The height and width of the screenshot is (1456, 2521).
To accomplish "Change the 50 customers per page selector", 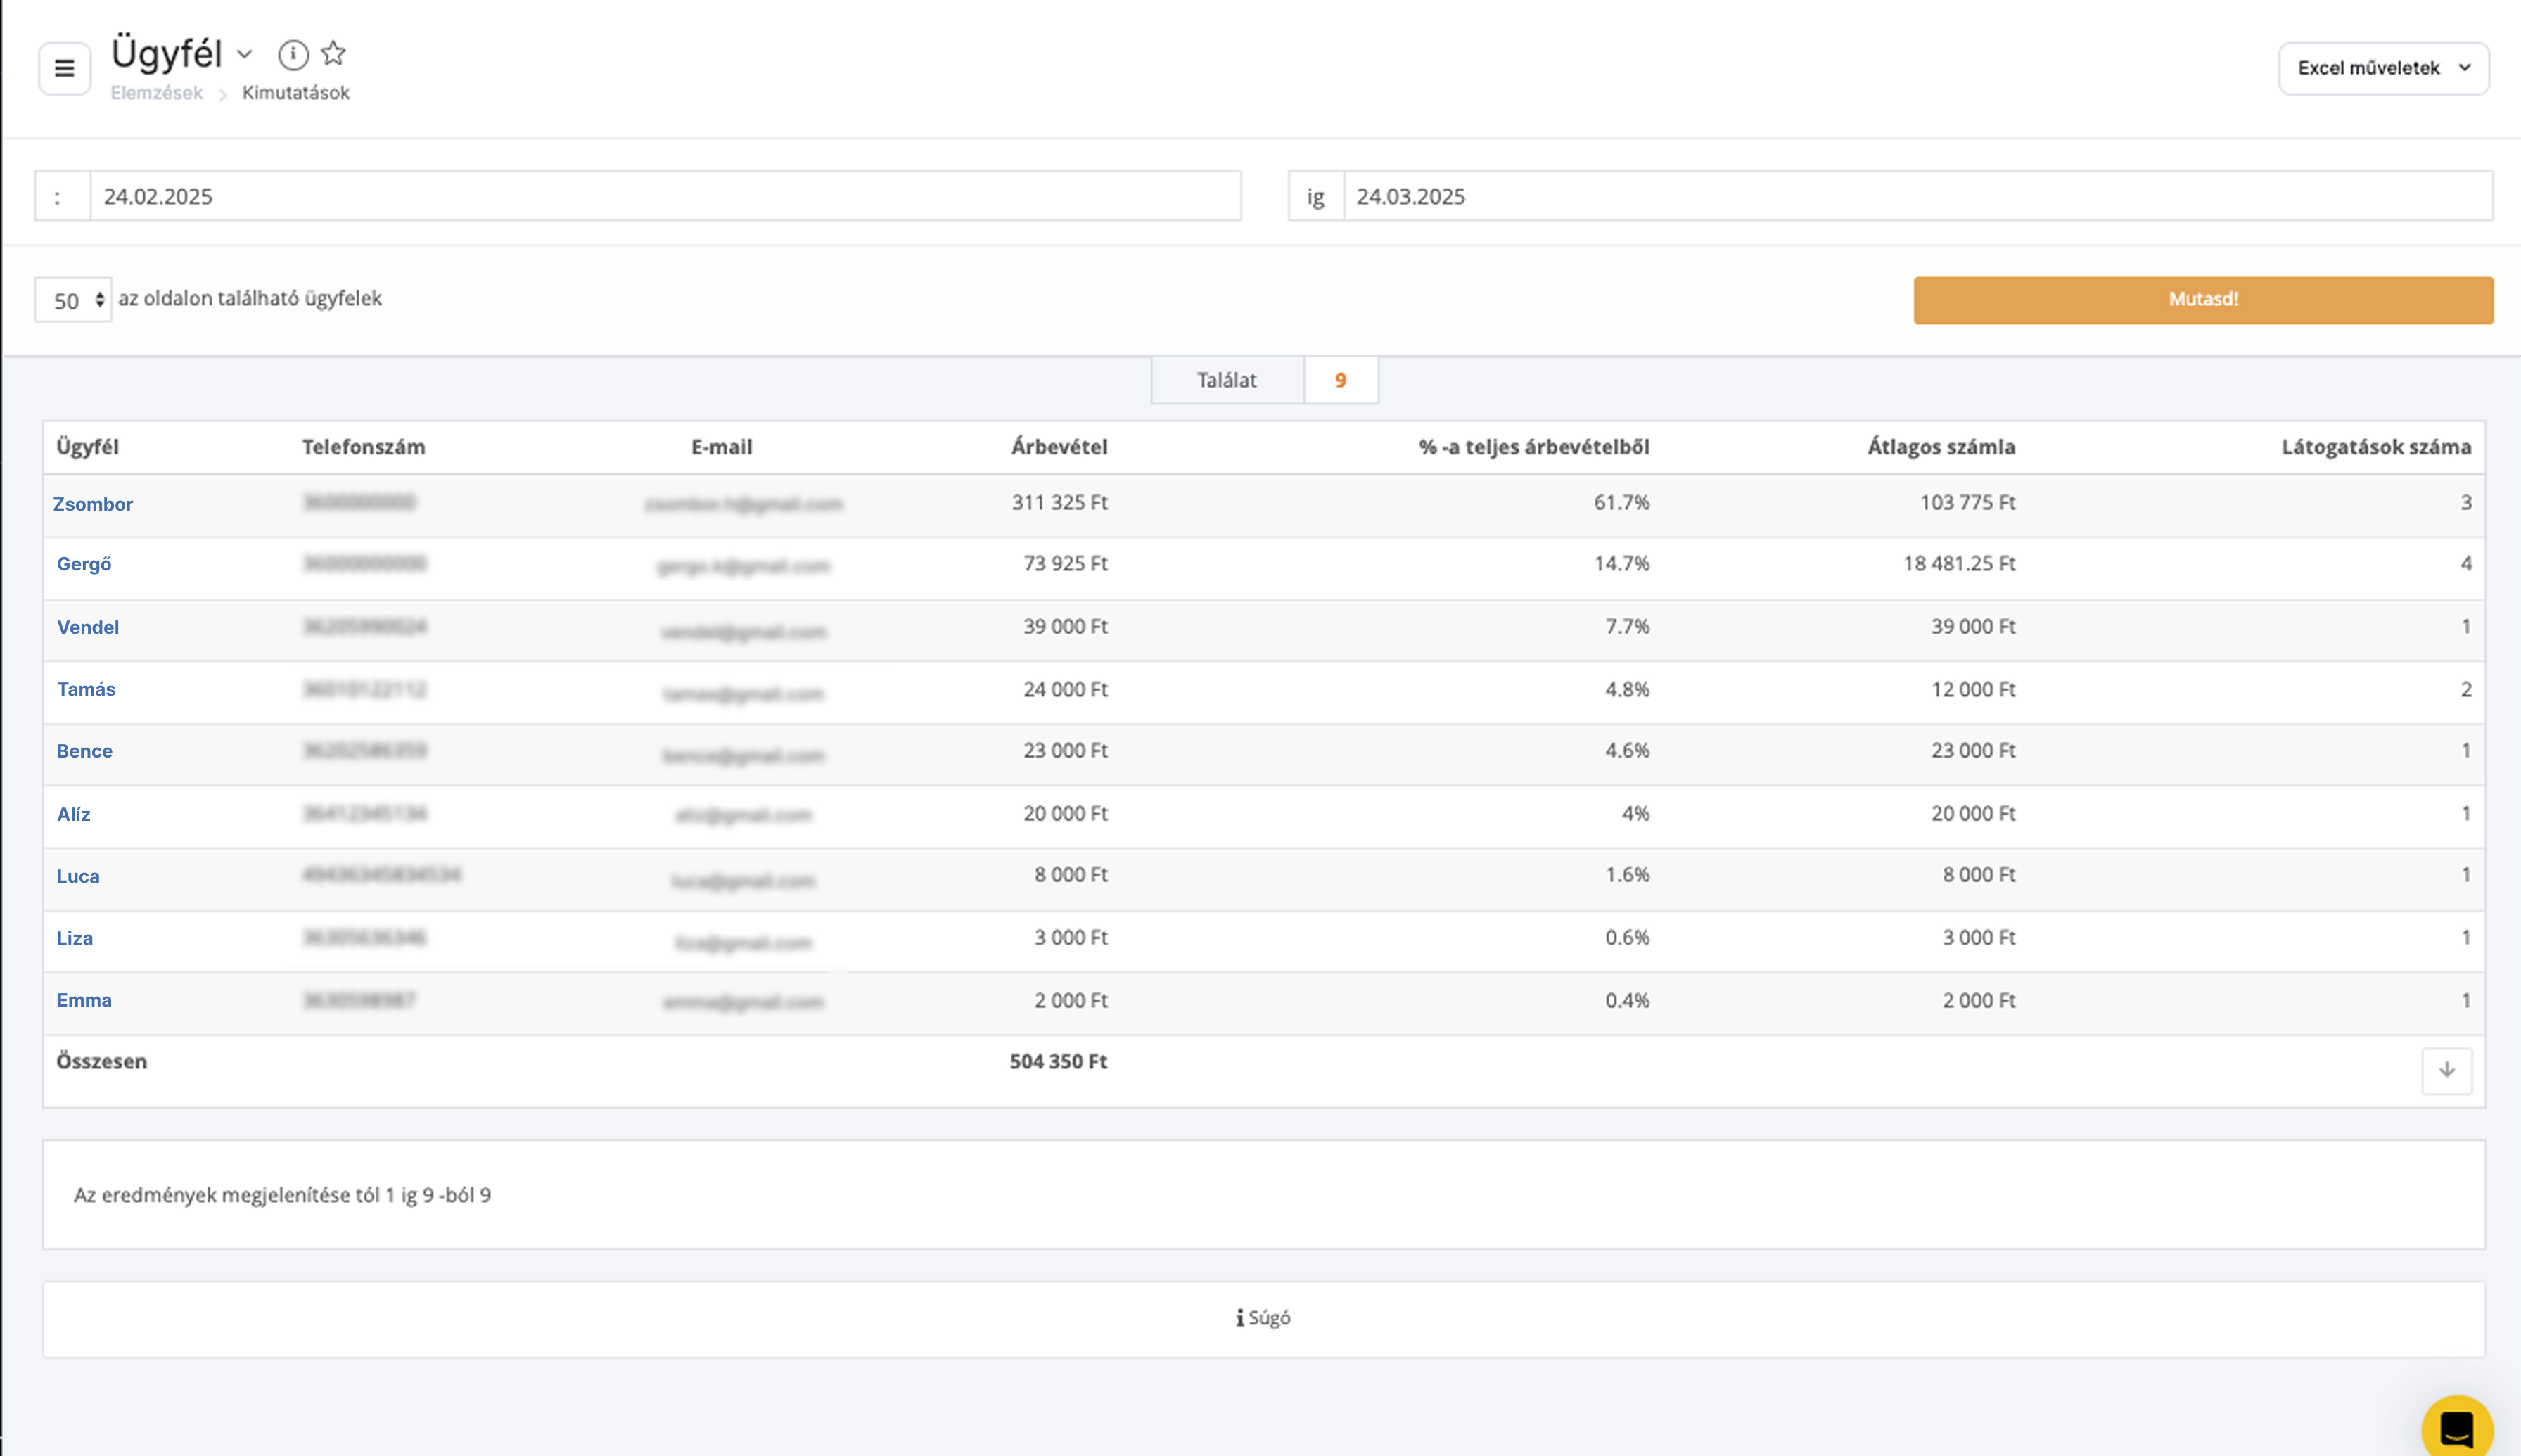I will coord(73,300).
